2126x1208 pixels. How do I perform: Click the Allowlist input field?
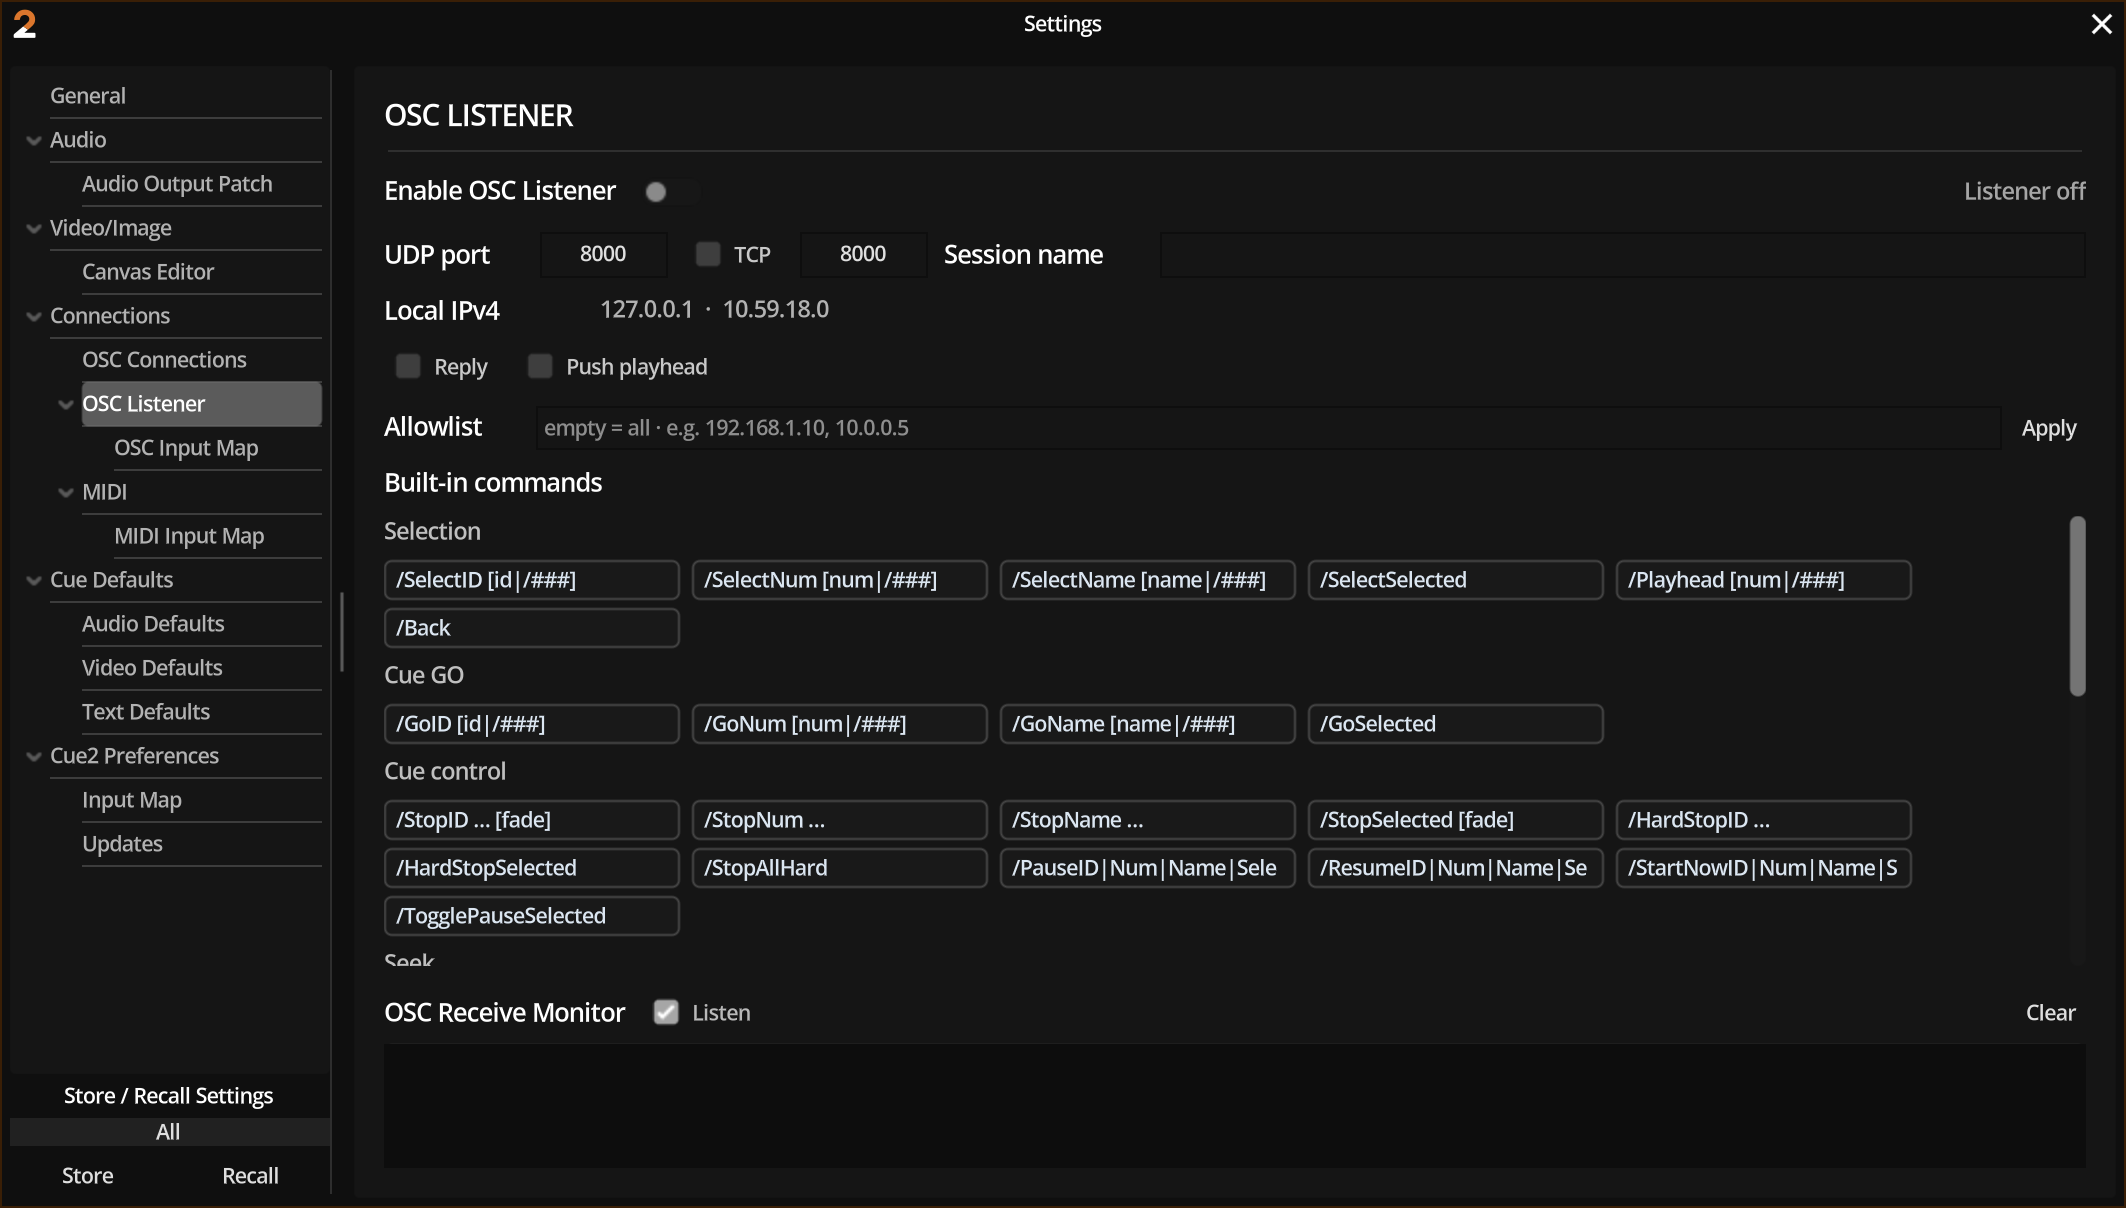tap(1268, 428)
